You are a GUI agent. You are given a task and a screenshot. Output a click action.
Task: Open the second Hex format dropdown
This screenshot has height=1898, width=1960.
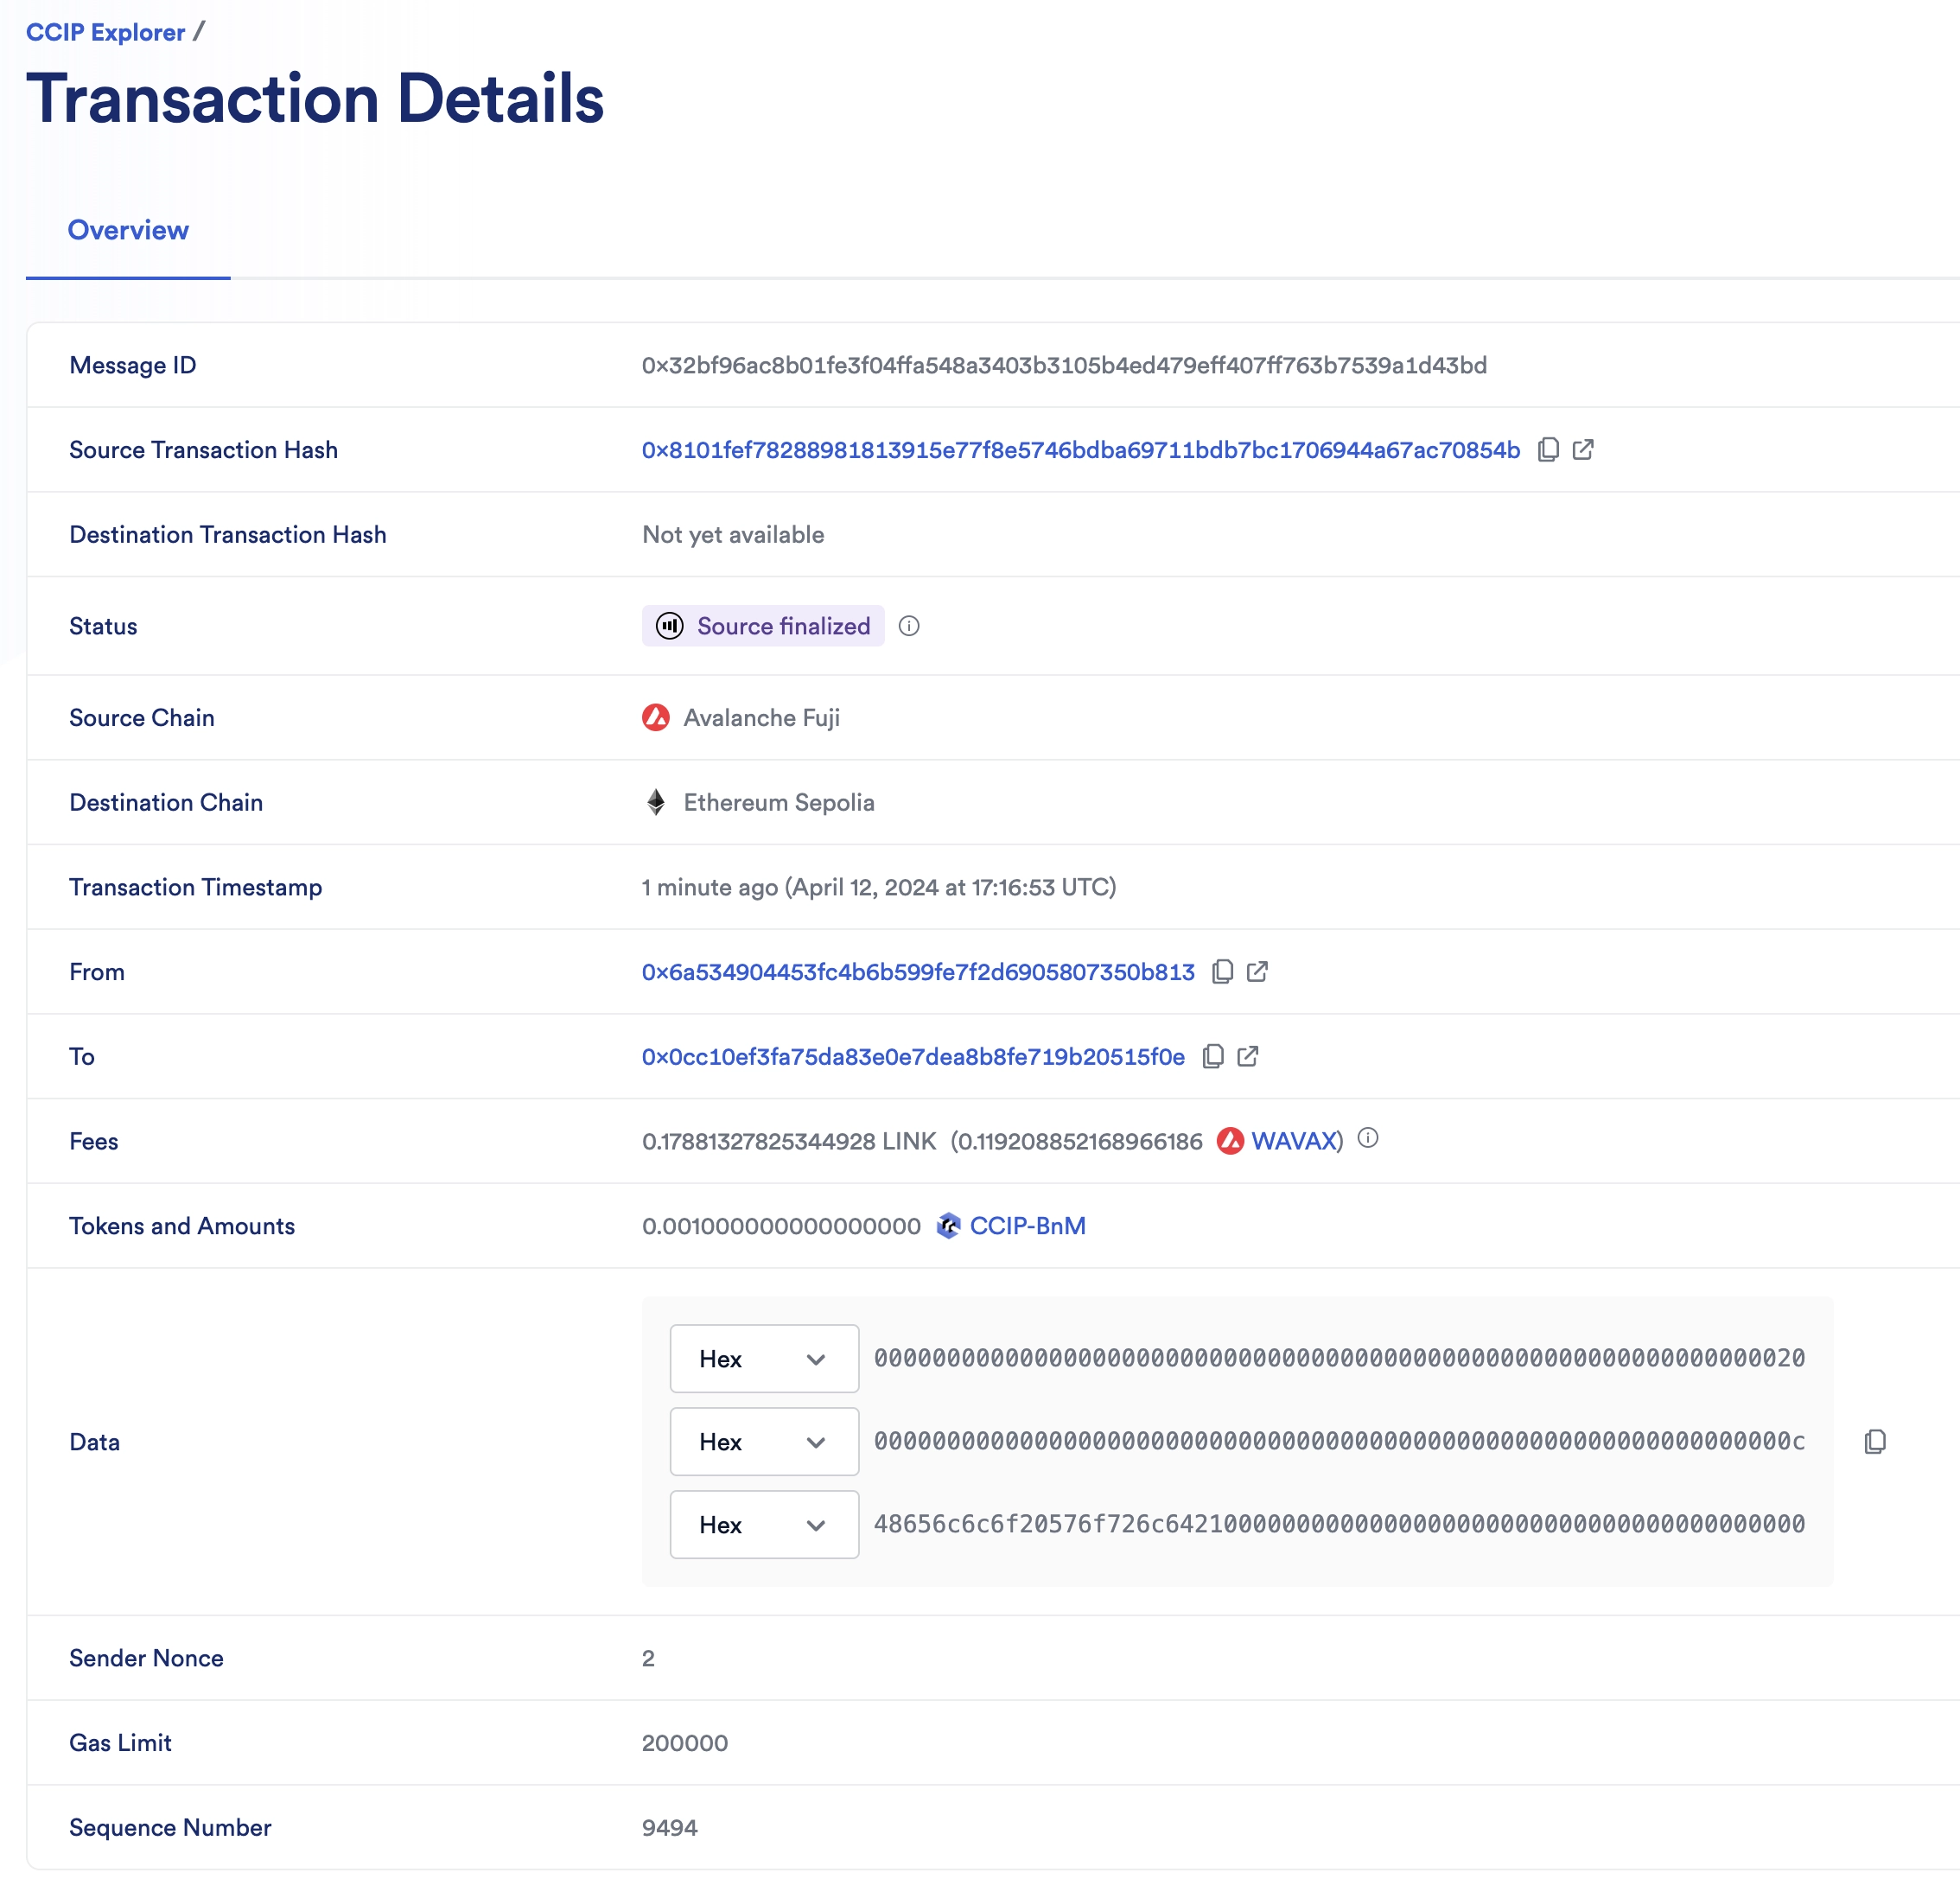pos(764,1441)
